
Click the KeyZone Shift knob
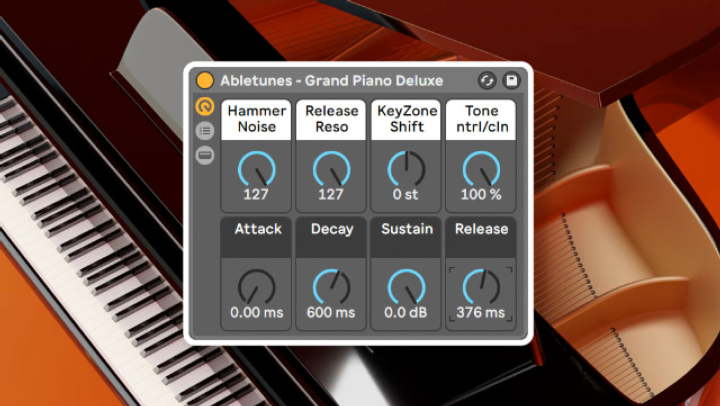pos(406,169)
